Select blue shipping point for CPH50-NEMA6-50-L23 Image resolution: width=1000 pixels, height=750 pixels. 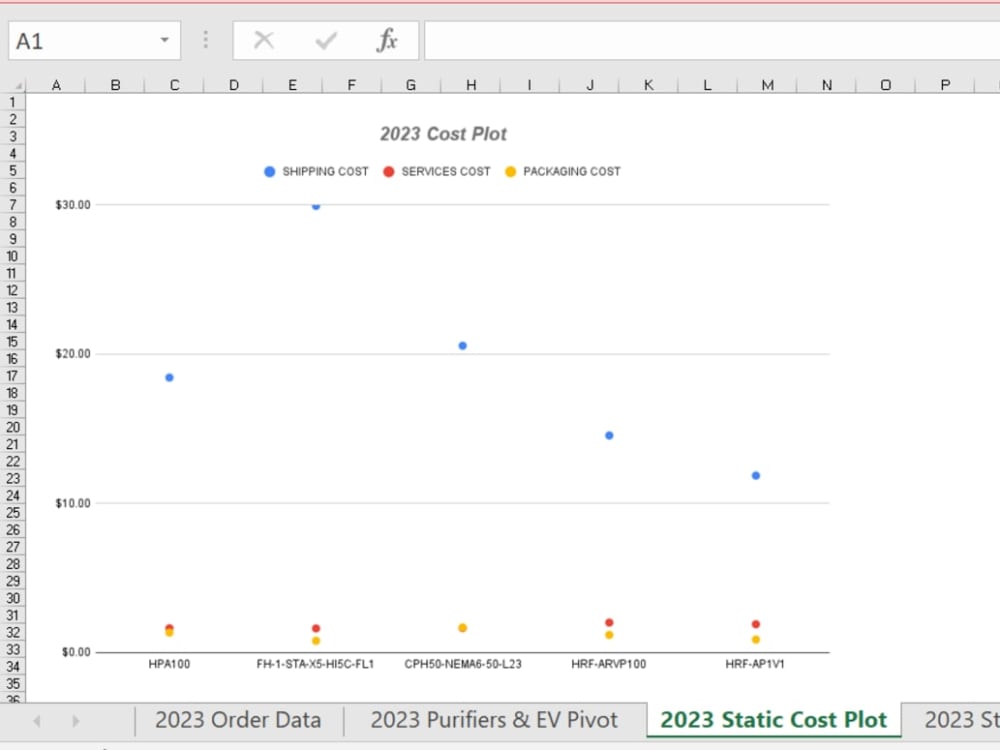(x=462, y=346)
